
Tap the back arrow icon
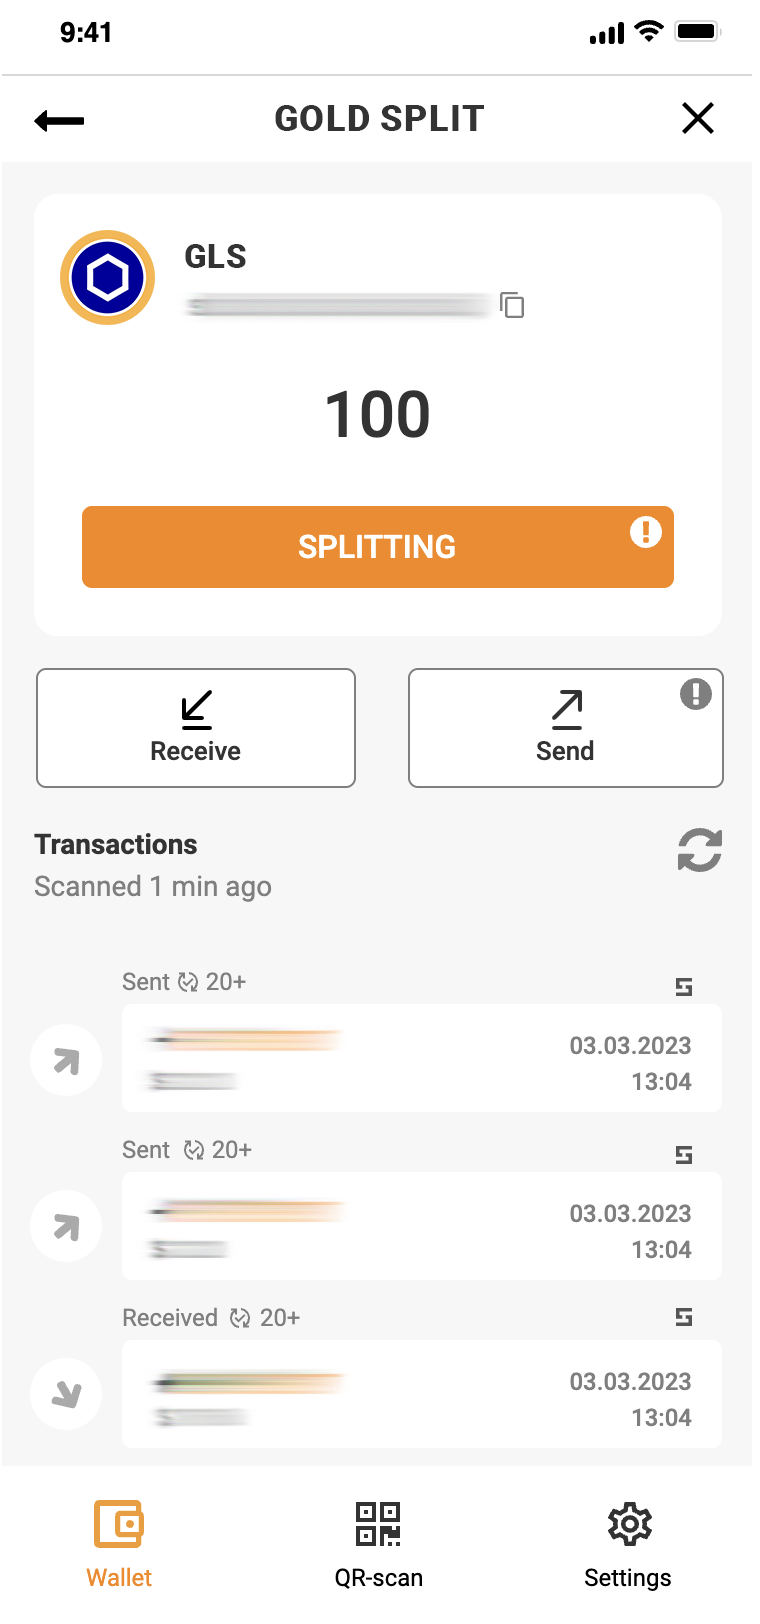click(59, 121)
